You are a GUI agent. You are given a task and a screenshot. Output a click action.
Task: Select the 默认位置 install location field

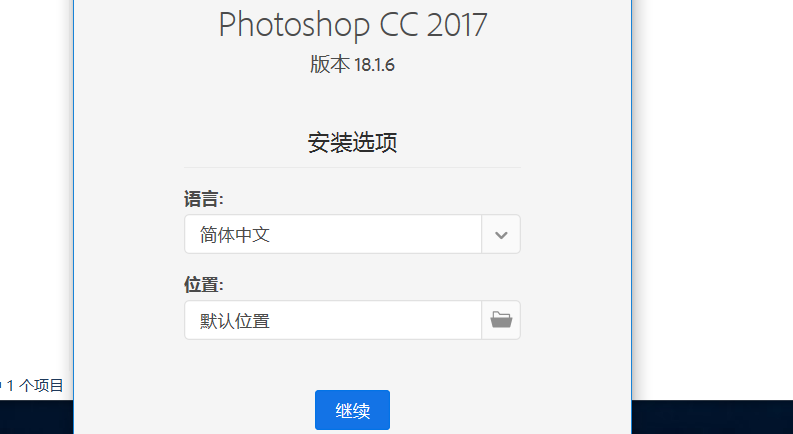tap(333, 320)
